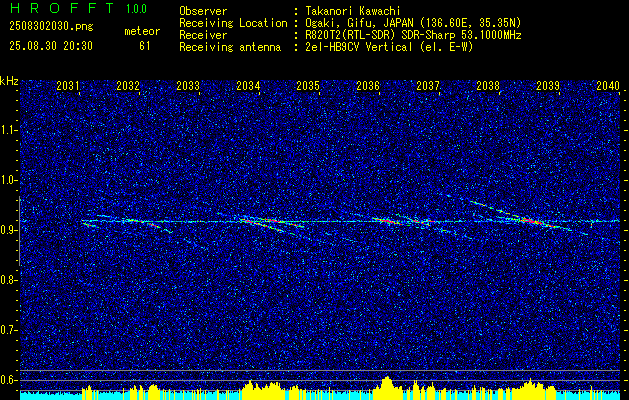
Task: Click the 2036 time marker
Action: pos(368,85)
